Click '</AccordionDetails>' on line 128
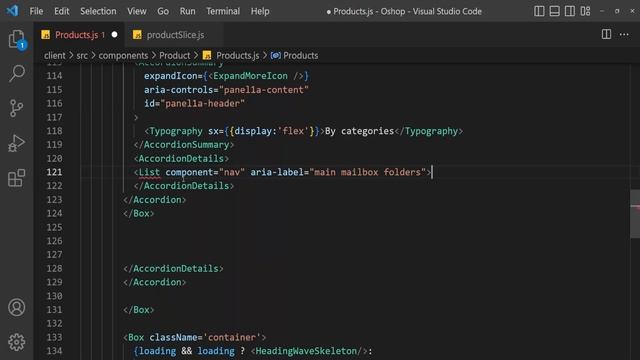This screenshot has height=360, width=640. [173, 269]
